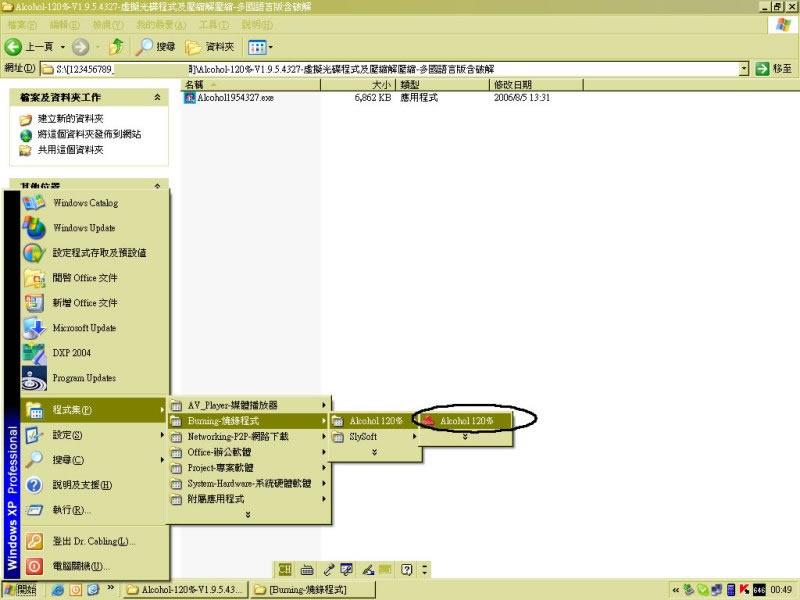800x600 pixels.
Task: Expand hidden items below SlySoft
Action: (374, 452)
